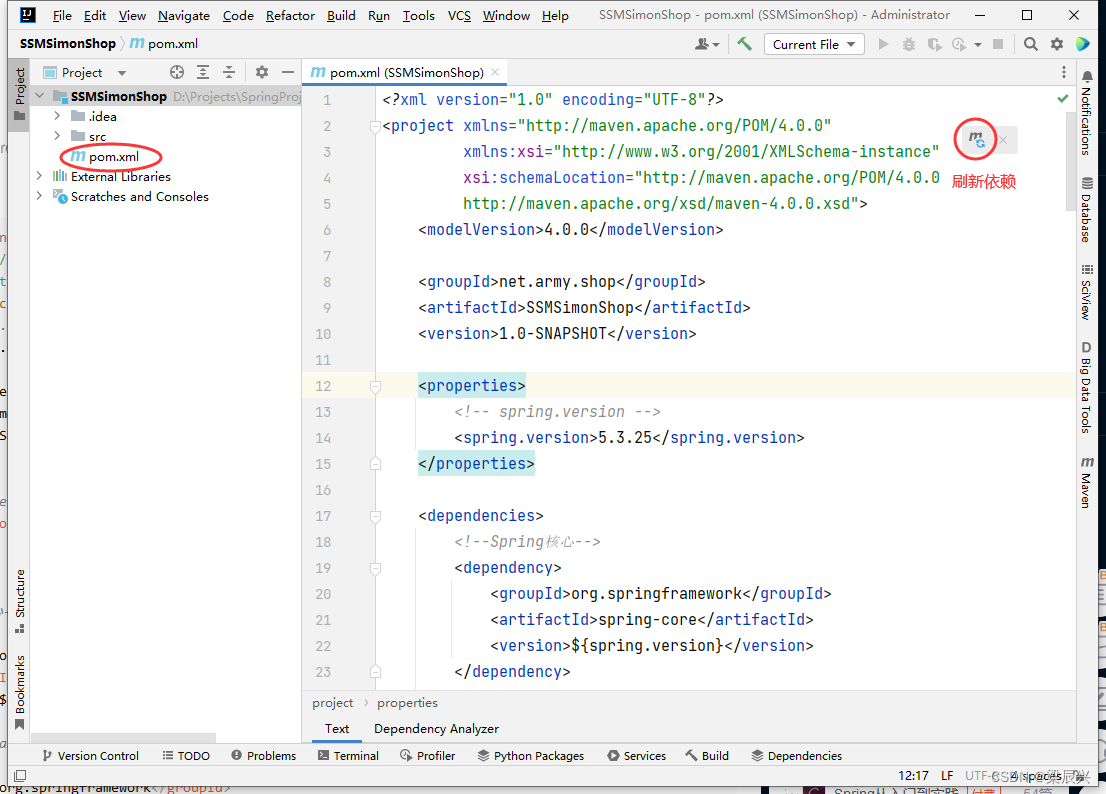
Task: Open Project panel options gear
Action: pos(262,72)
